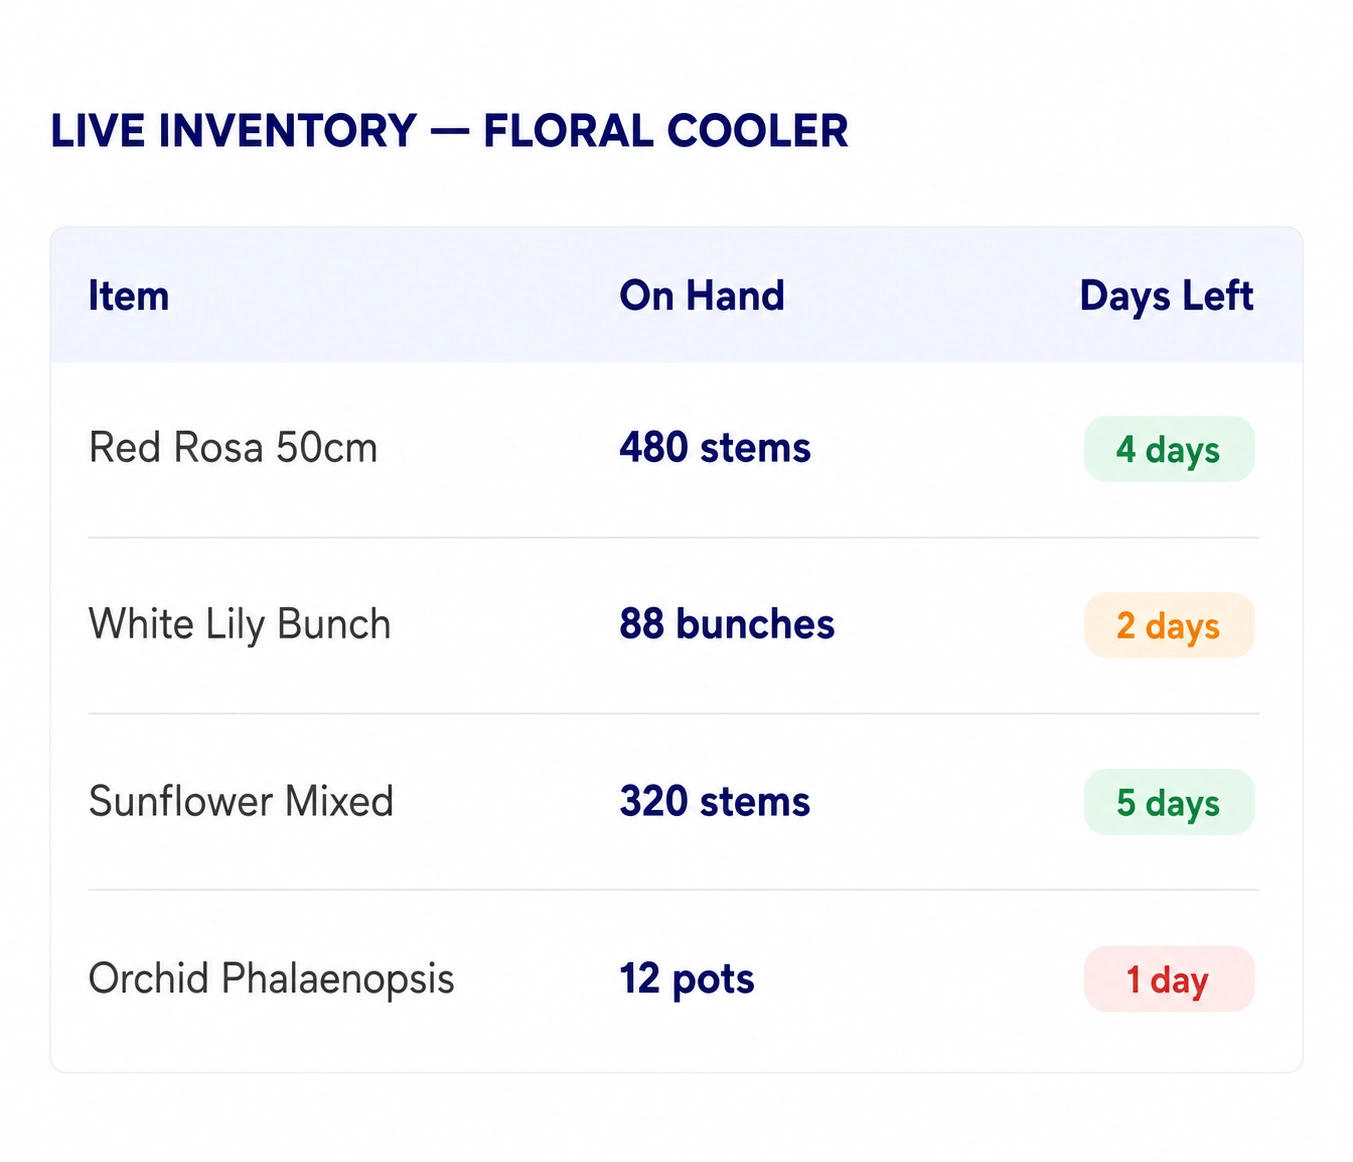Select the 320 stems quantity
The height and width of the screenshot is (1162, 1353).
pos(715,801)
